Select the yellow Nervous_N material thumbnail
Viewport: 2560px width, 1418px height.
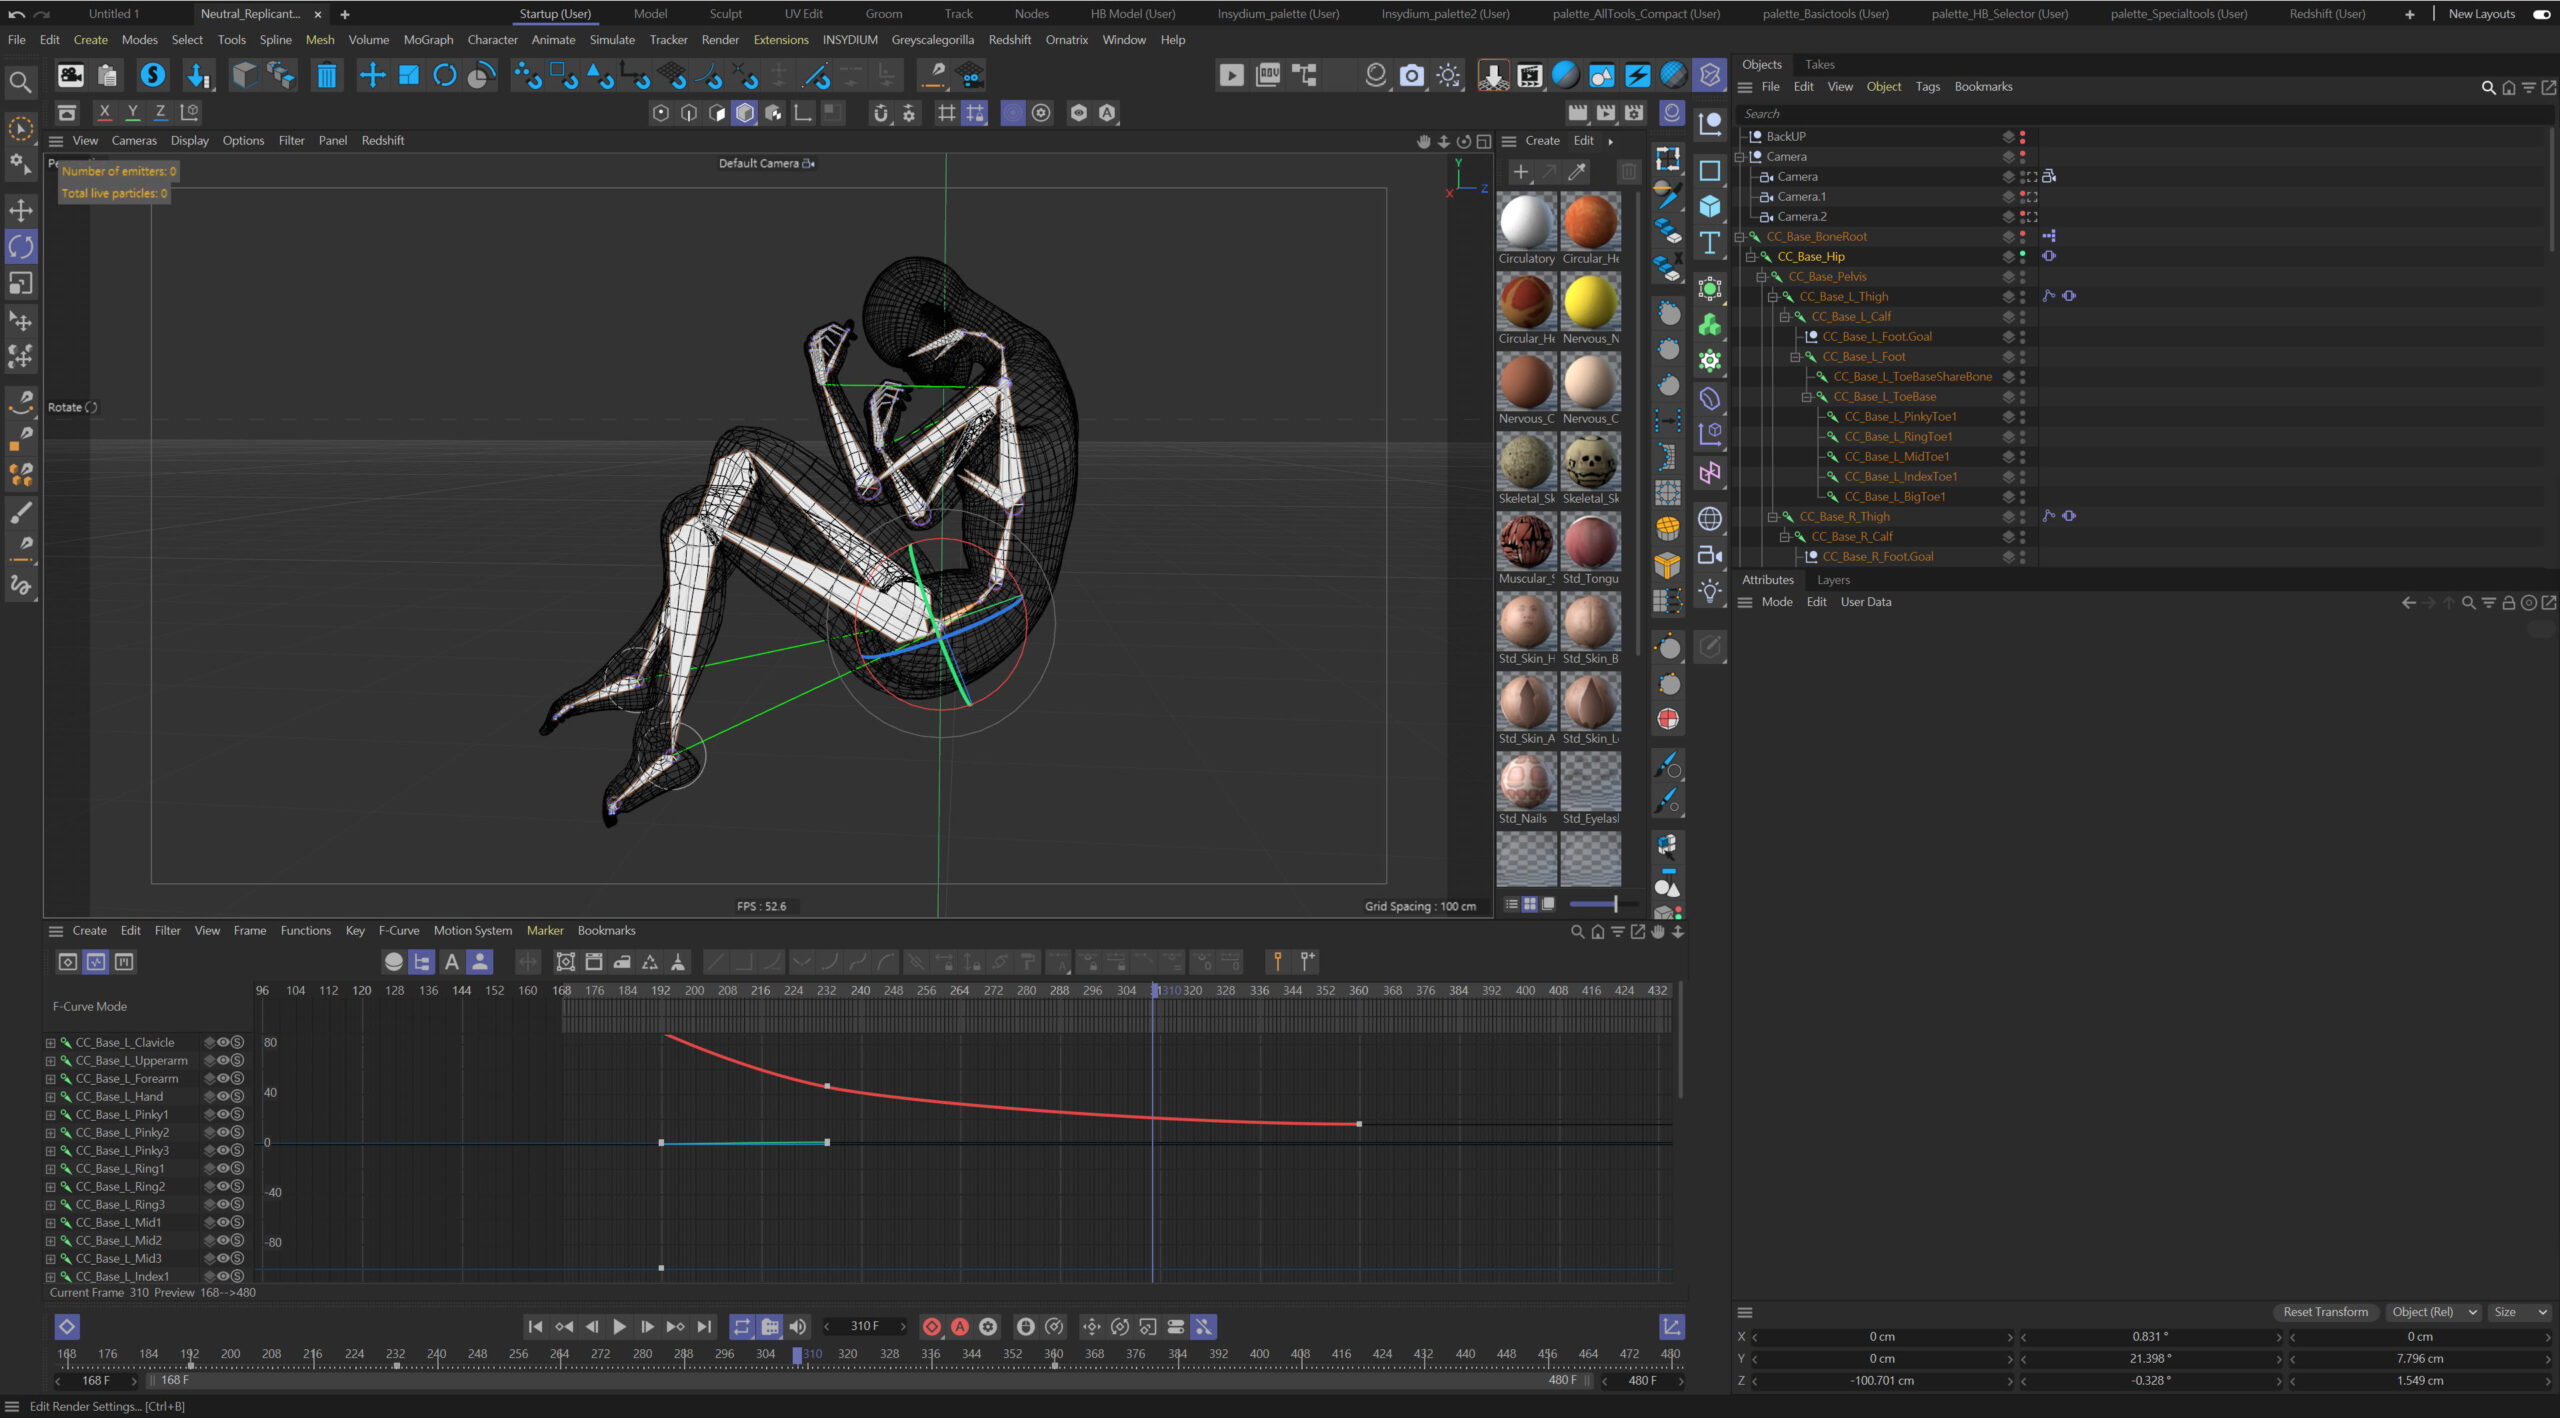[1590, 303]
